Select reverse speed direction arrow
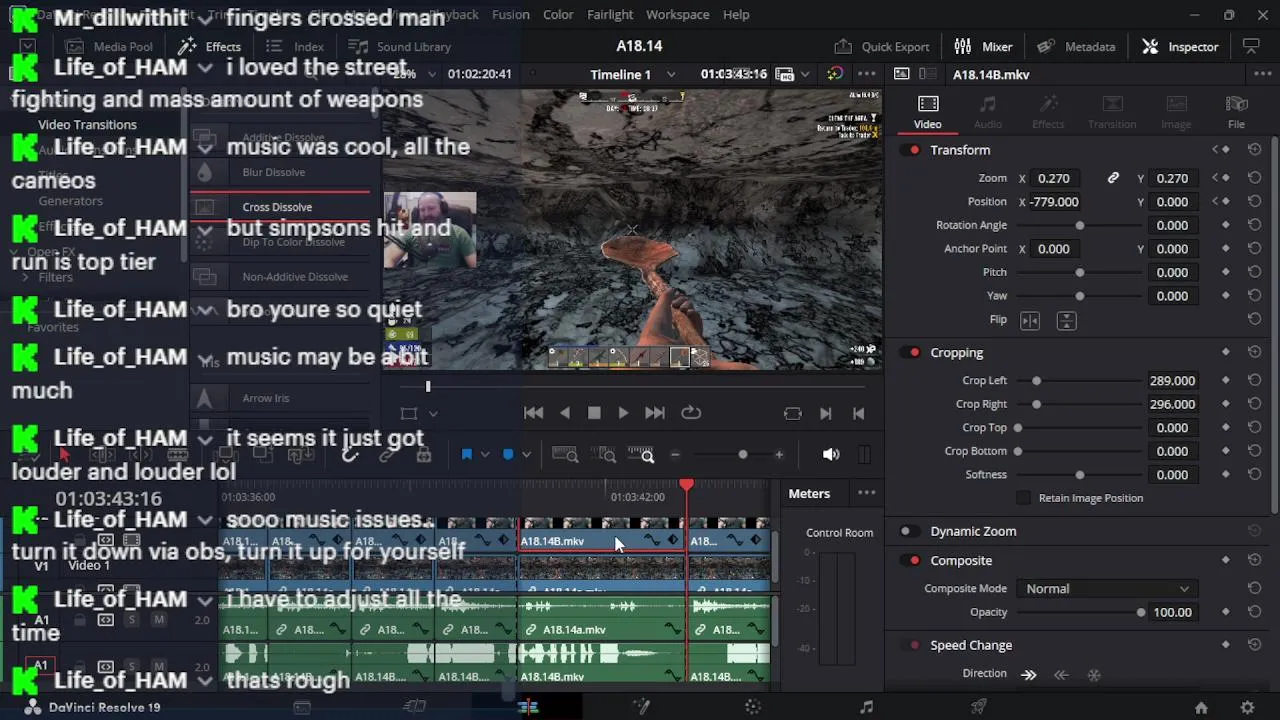This screenshot has height=720, width=1280. coord(1061,675)
